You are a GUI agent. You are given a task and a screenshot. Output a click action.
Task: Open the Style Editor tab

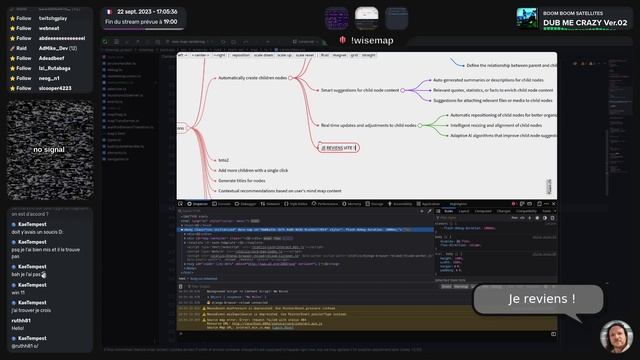coord(296,204)
